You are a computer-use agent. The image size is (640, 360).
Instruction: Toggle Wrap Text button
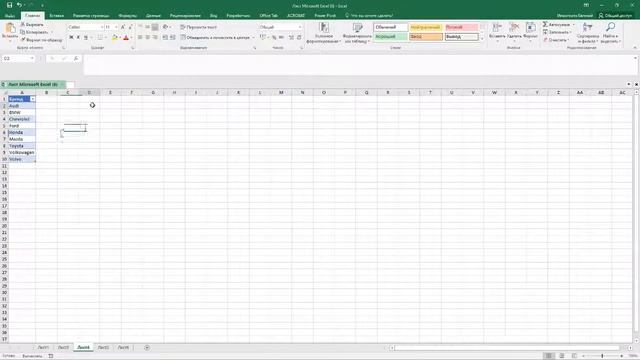[199, 27]
